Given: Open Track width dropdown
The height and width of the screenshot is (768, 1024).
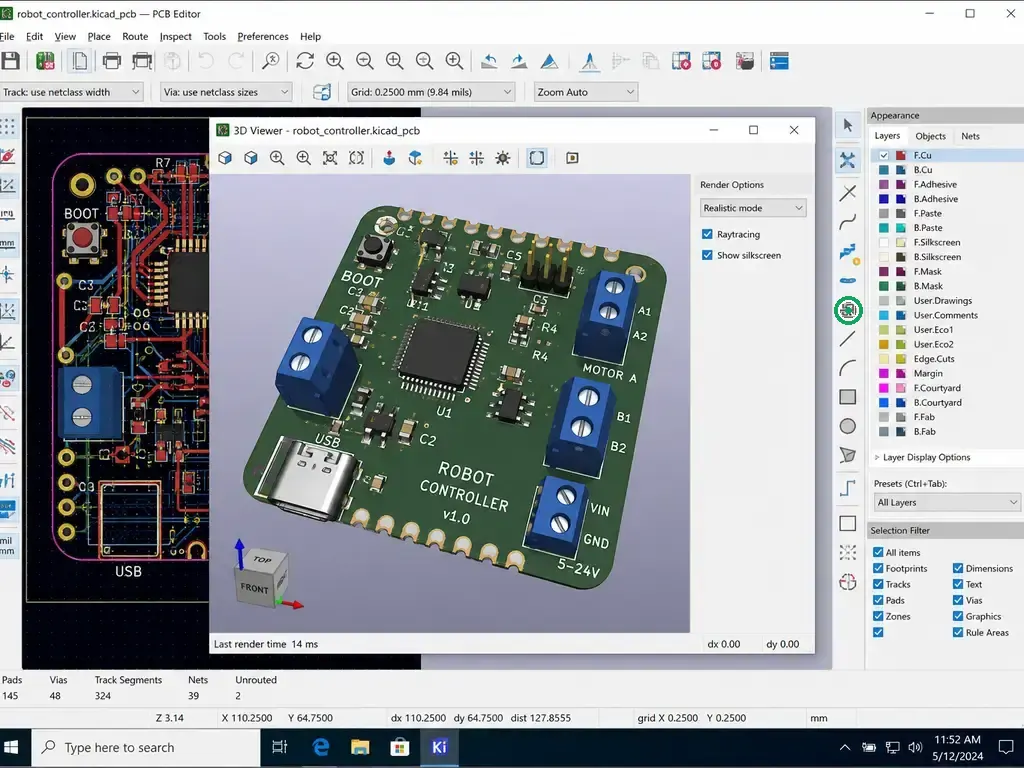Looking at the screenshot, I should coord(71,92).
